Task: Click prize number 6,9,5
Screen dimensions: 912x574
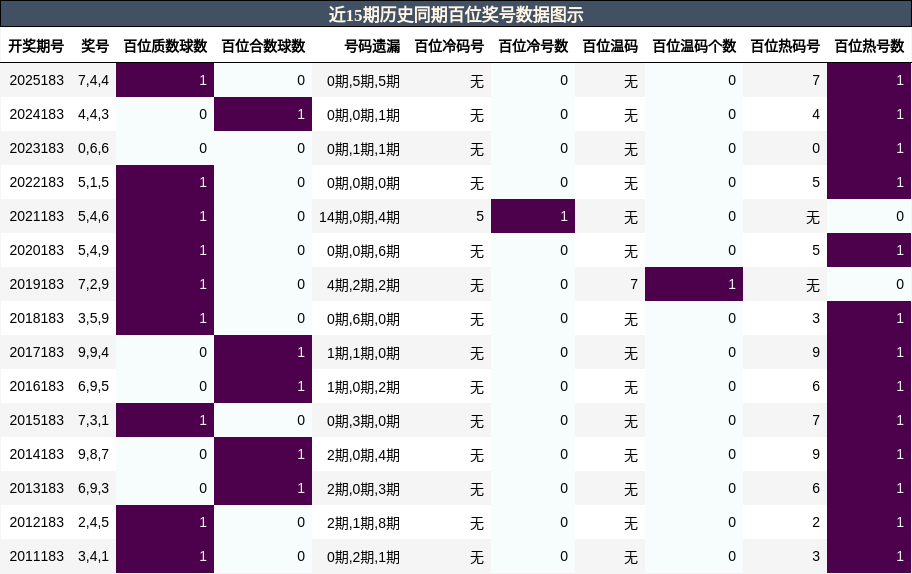Action: point(94,387)
